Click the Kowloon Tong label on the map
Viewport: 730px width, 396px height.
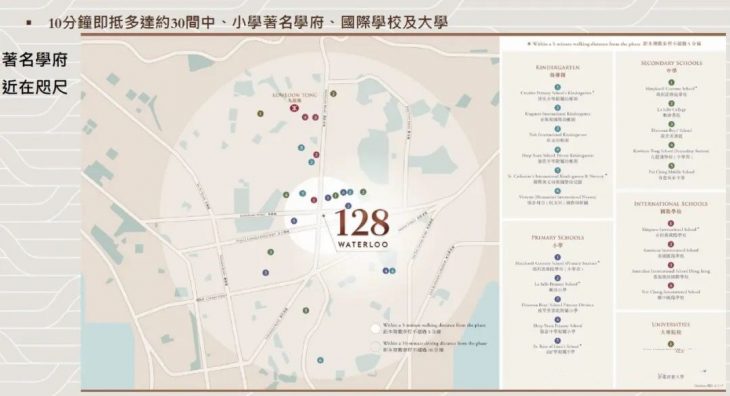(294, 95)
